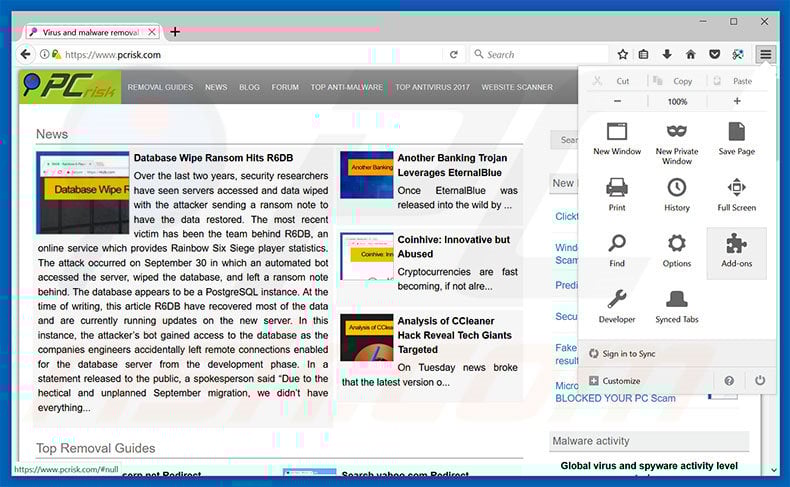Open BLOG nav item
Image resolution: width=790 pixels, height=487 pixels.
(x=249, y=87)
